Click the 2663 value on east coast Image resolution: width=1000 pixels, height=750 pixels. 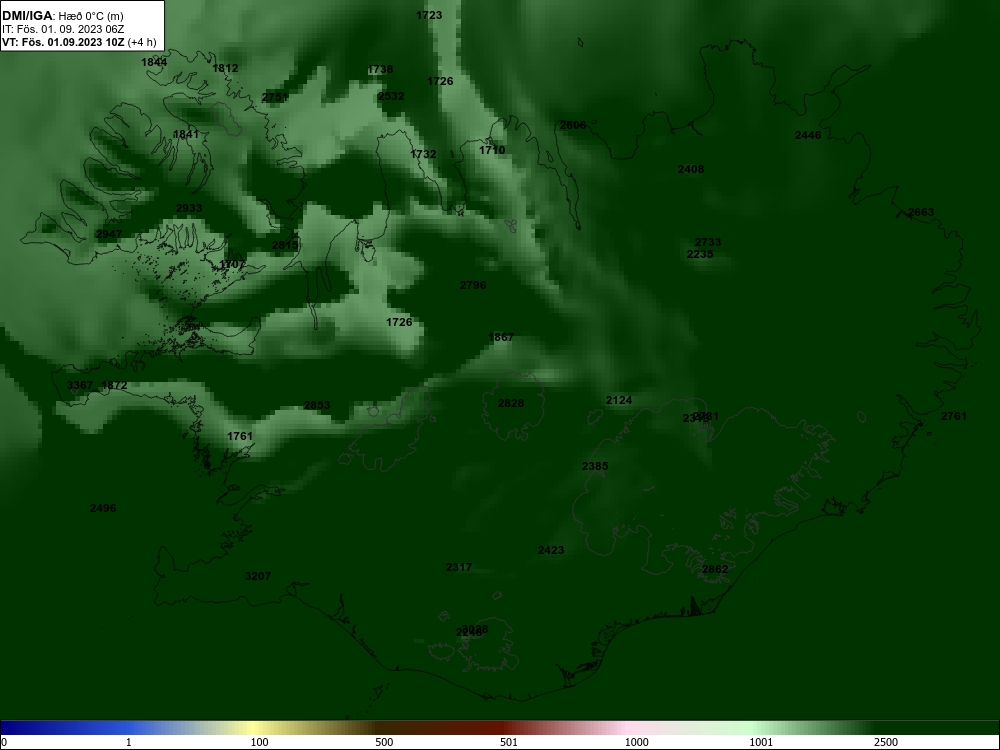pos(921,212)
